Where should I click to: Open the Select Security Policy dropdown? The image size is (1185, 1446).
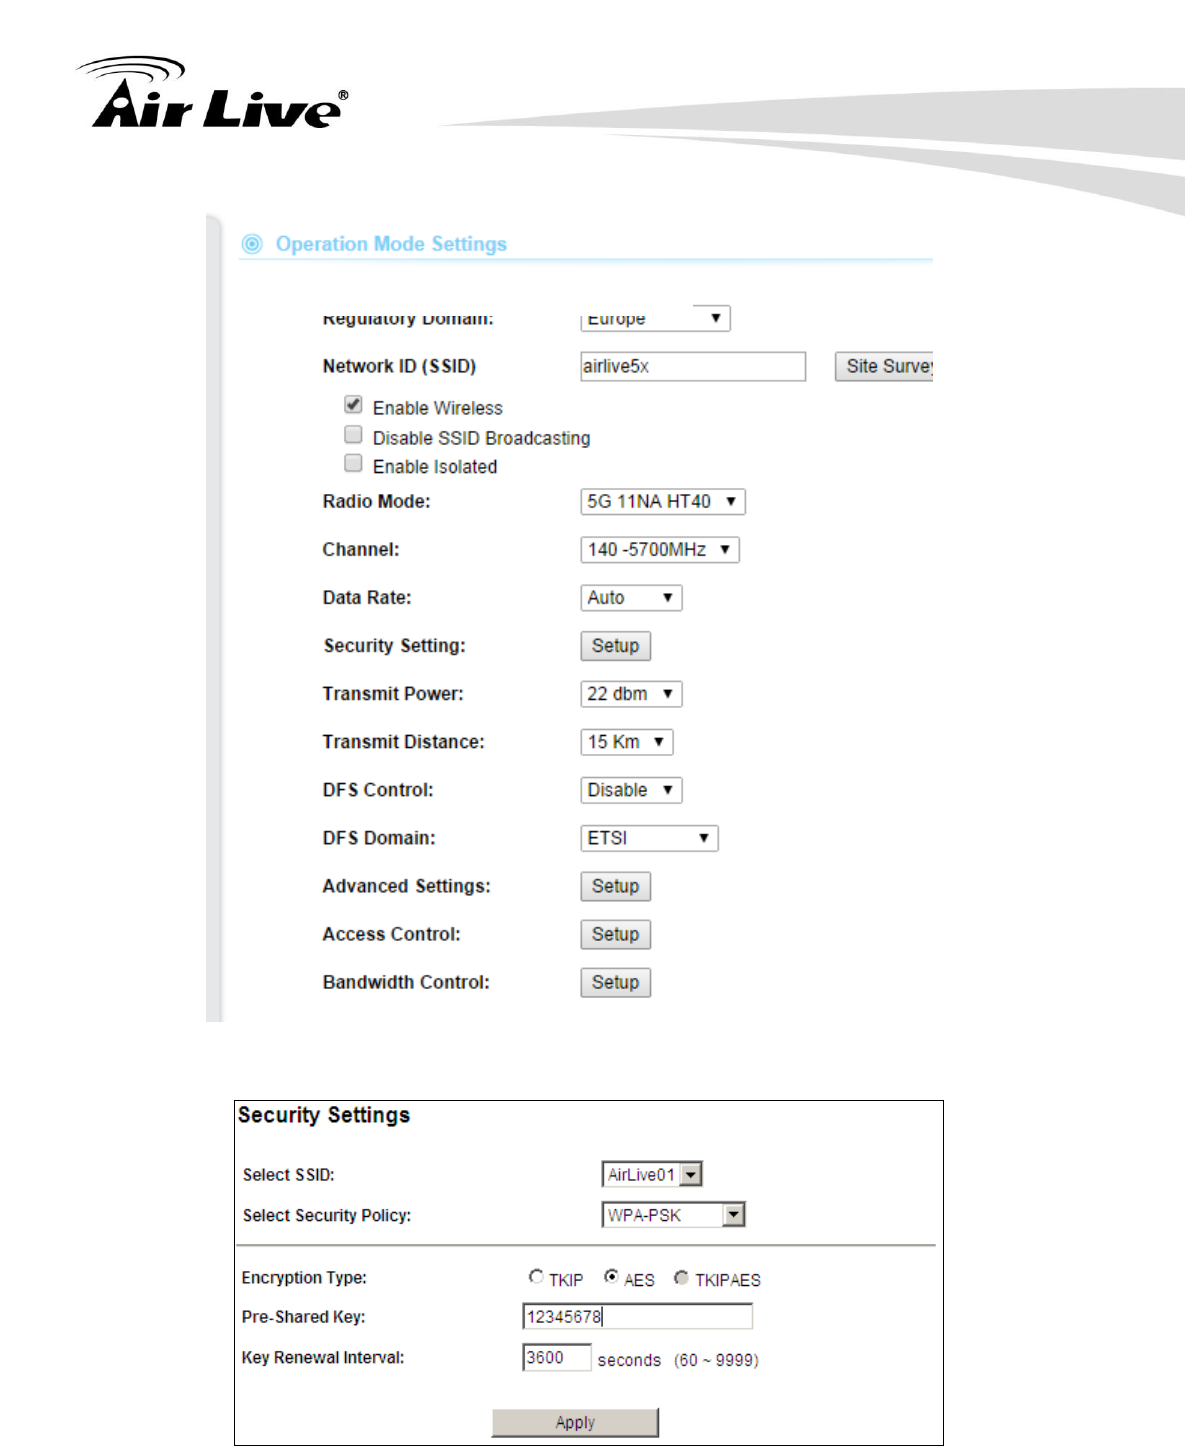pyautogui.click(x=674, y=1215)
